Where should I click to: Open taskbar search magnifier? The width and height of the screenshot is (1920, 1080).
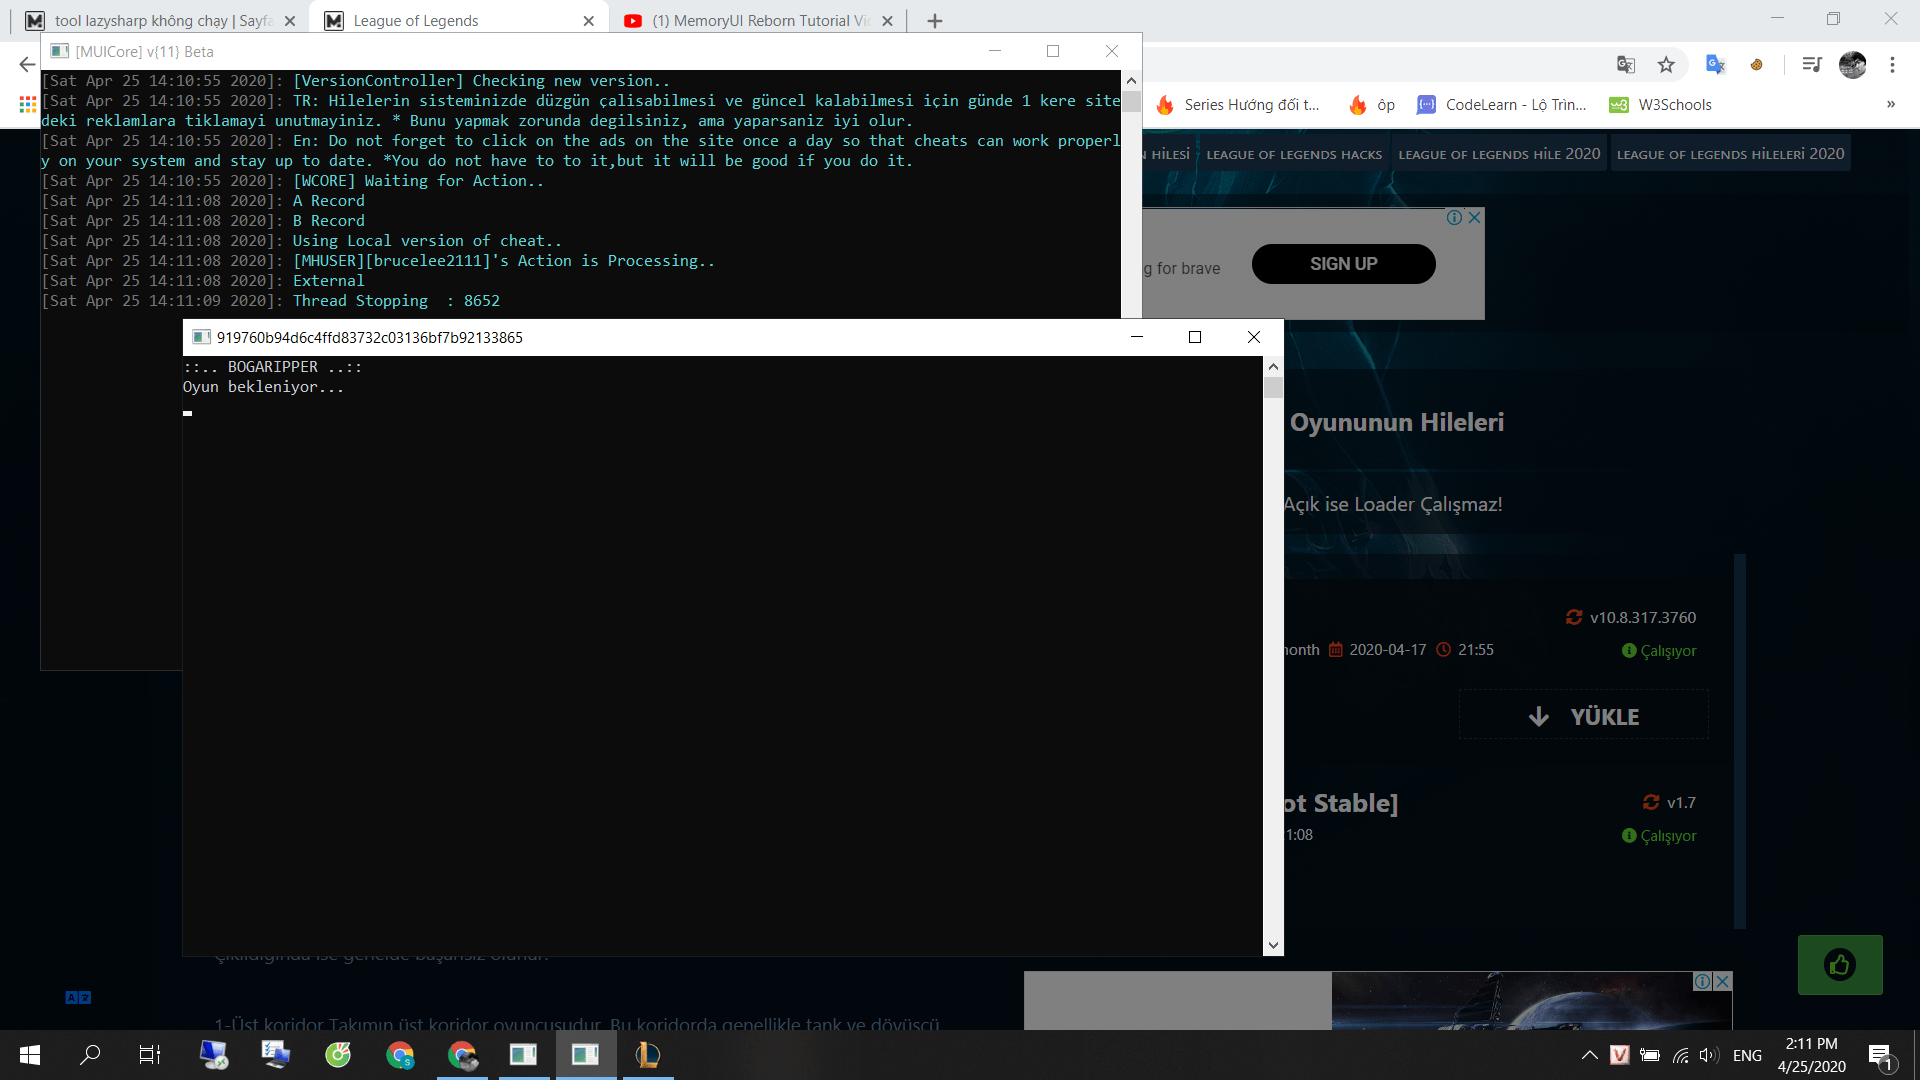tap(90, 1055)
